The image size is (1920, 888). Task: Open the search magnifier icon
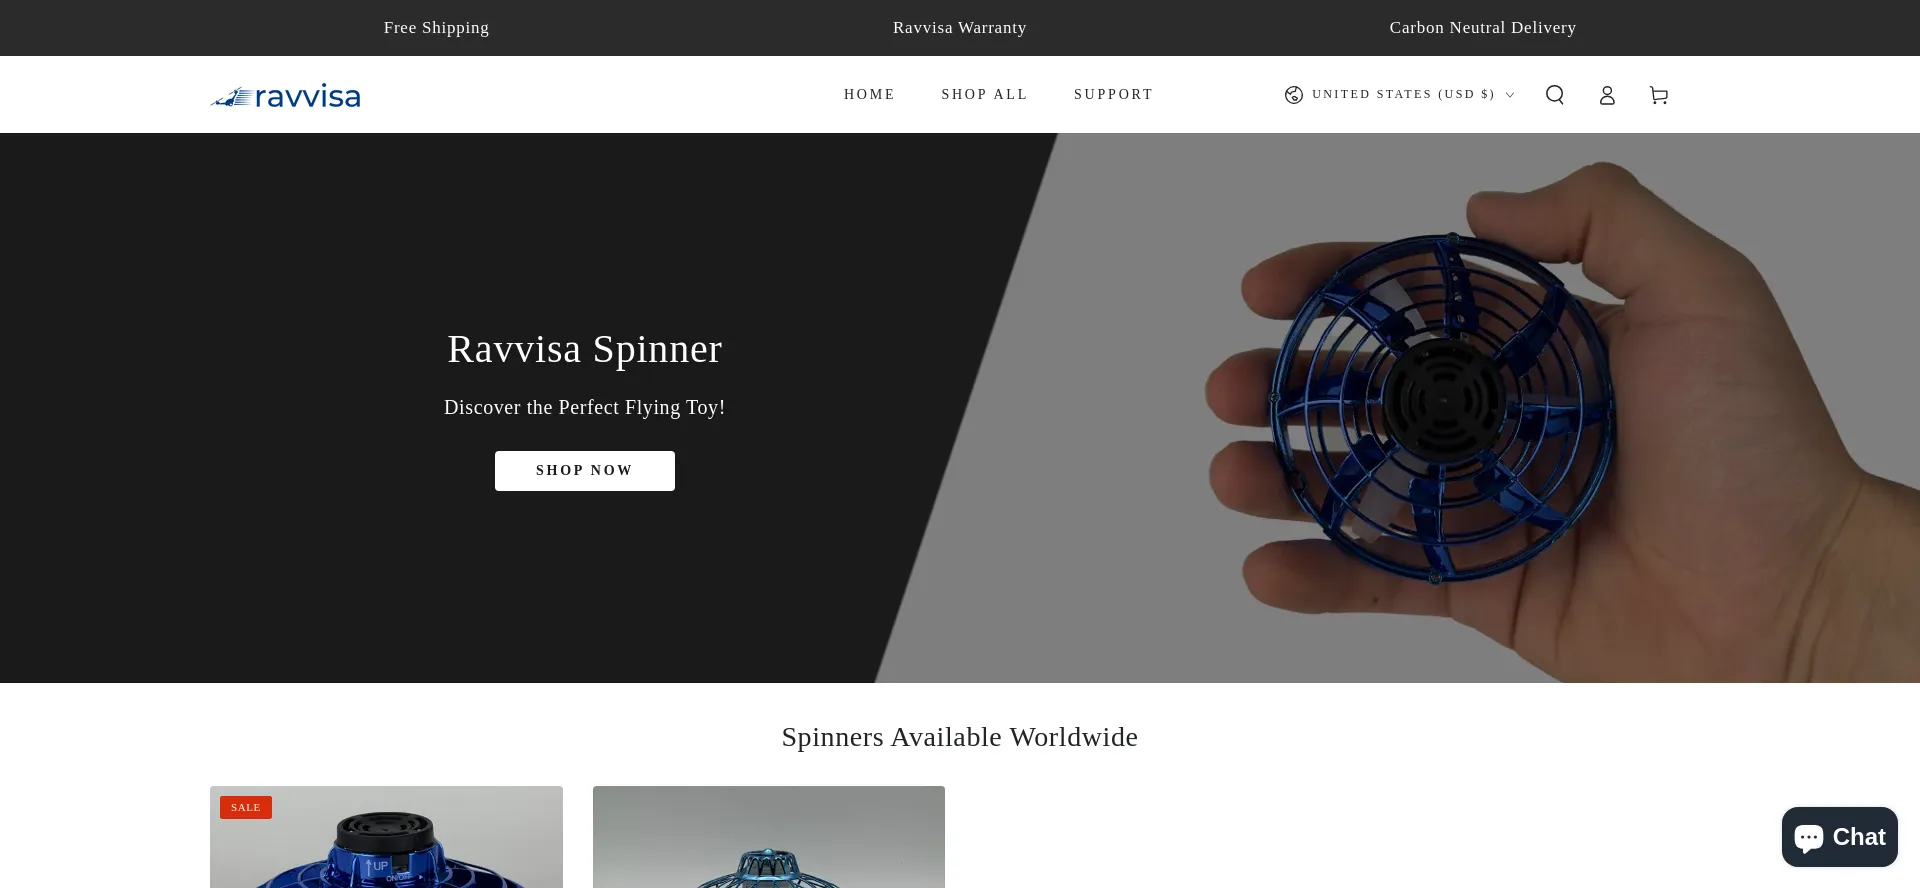pyautogui.click(x=1555, y=95)
